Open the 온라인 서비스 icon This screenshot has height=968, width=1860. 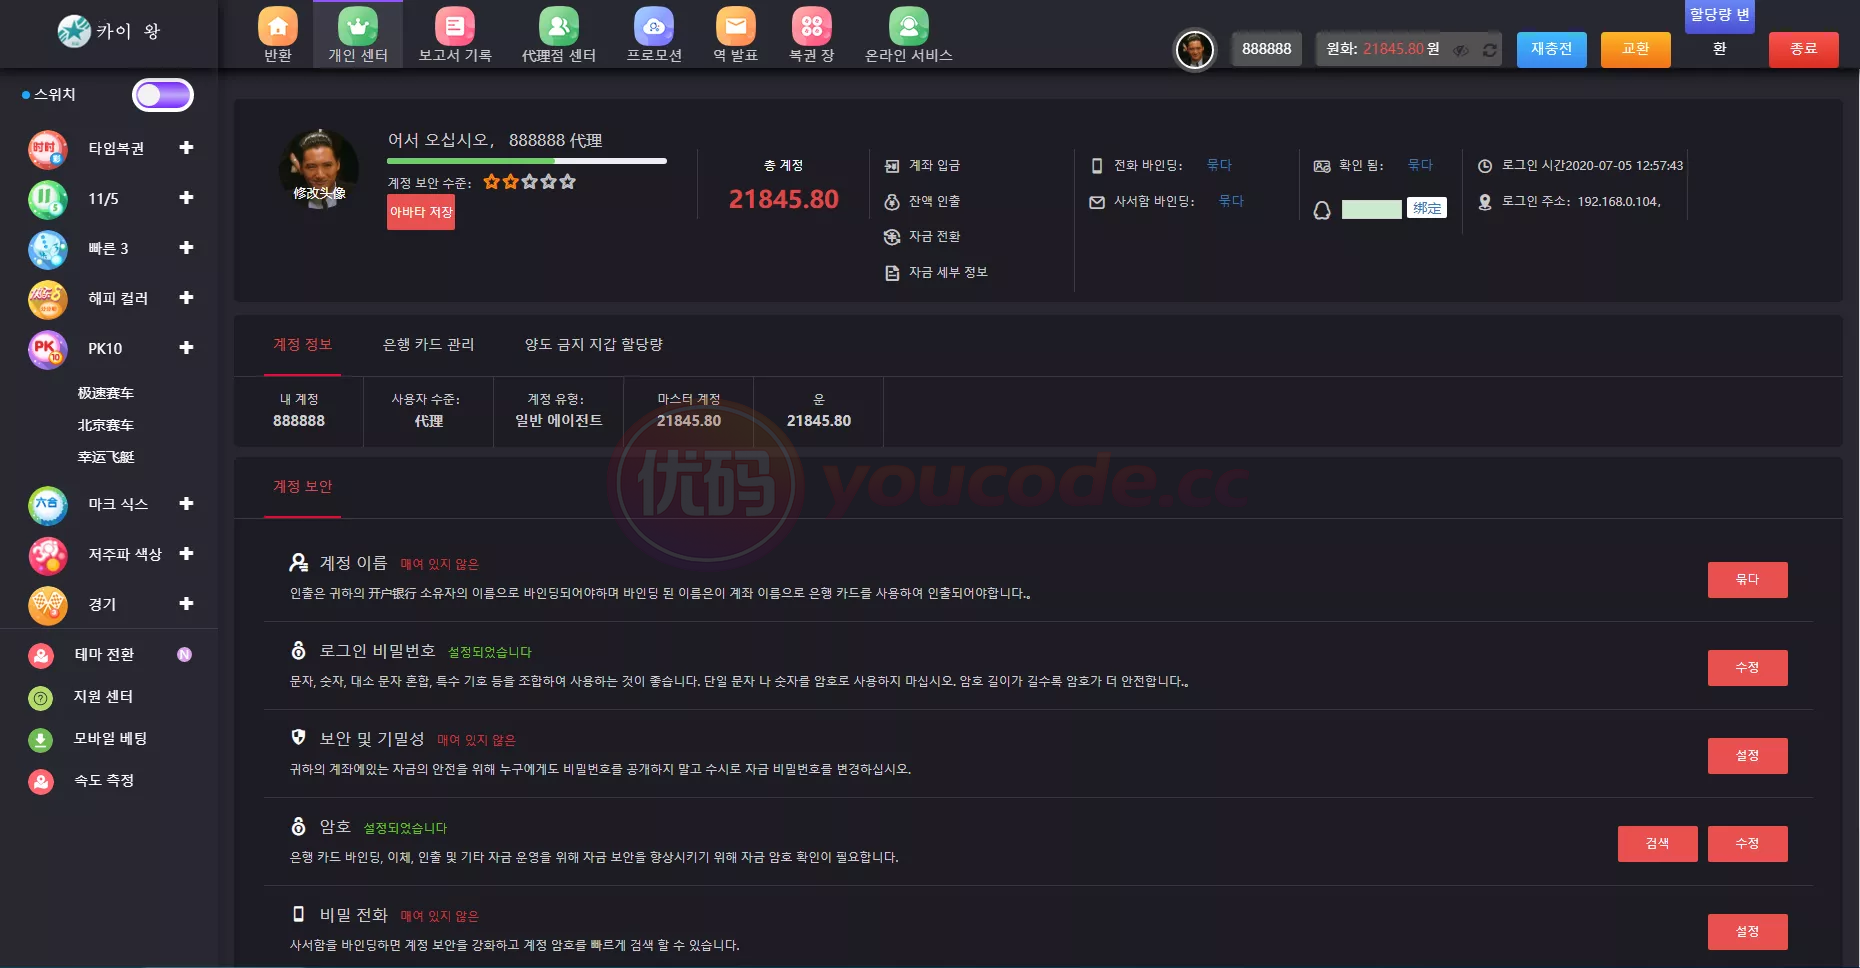pos(909,27)
